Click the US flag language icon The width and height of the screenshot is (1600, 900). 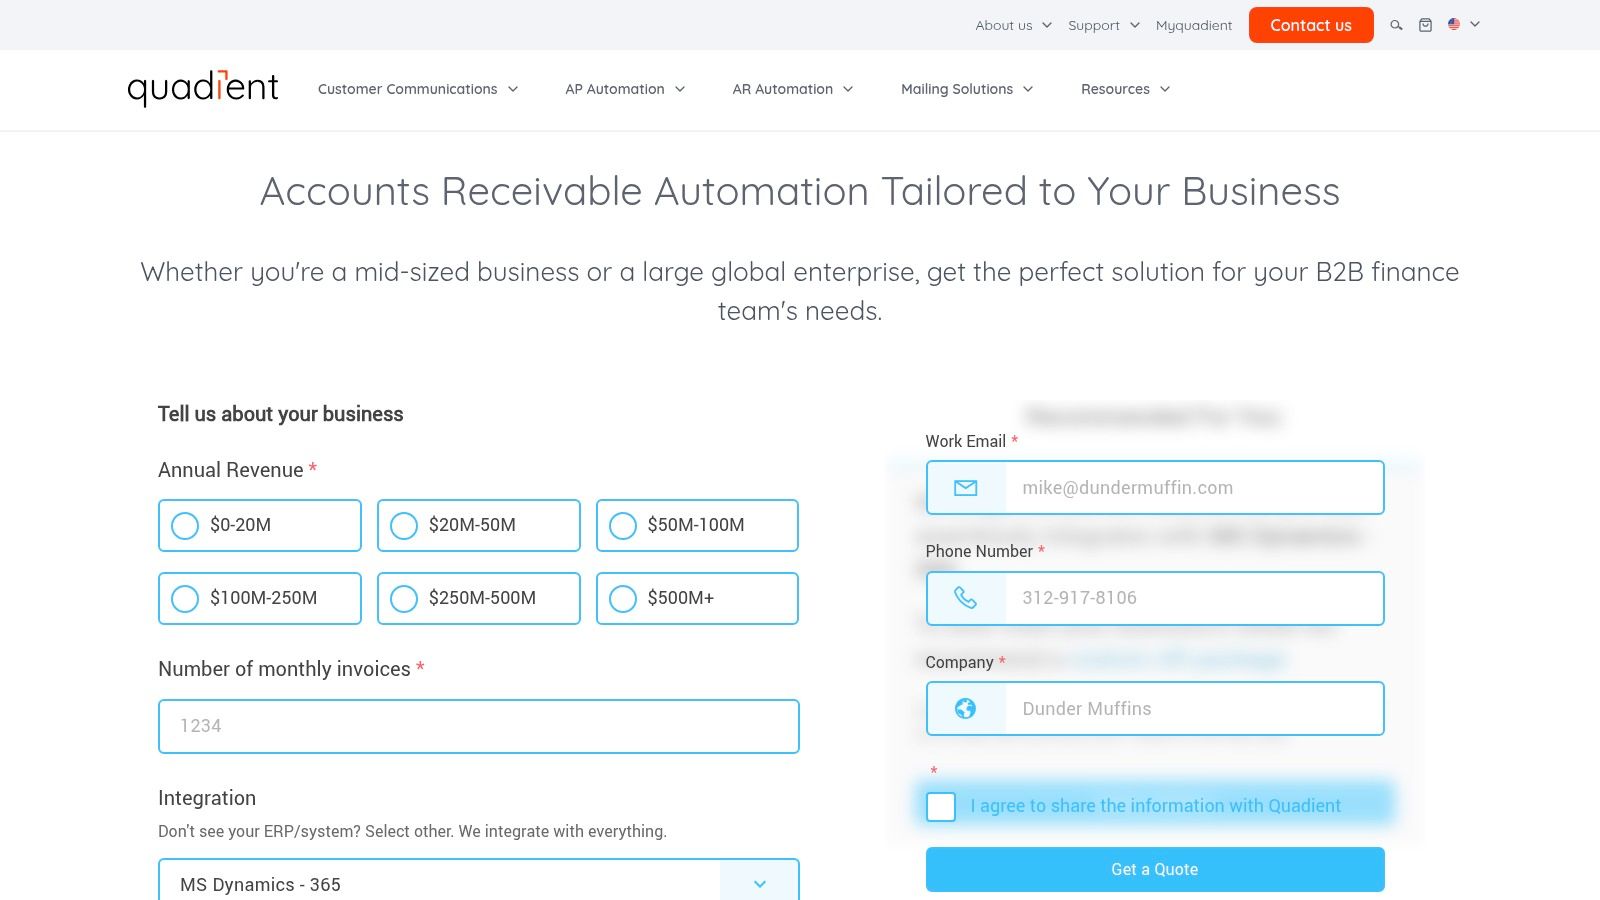click(1454, 24)
